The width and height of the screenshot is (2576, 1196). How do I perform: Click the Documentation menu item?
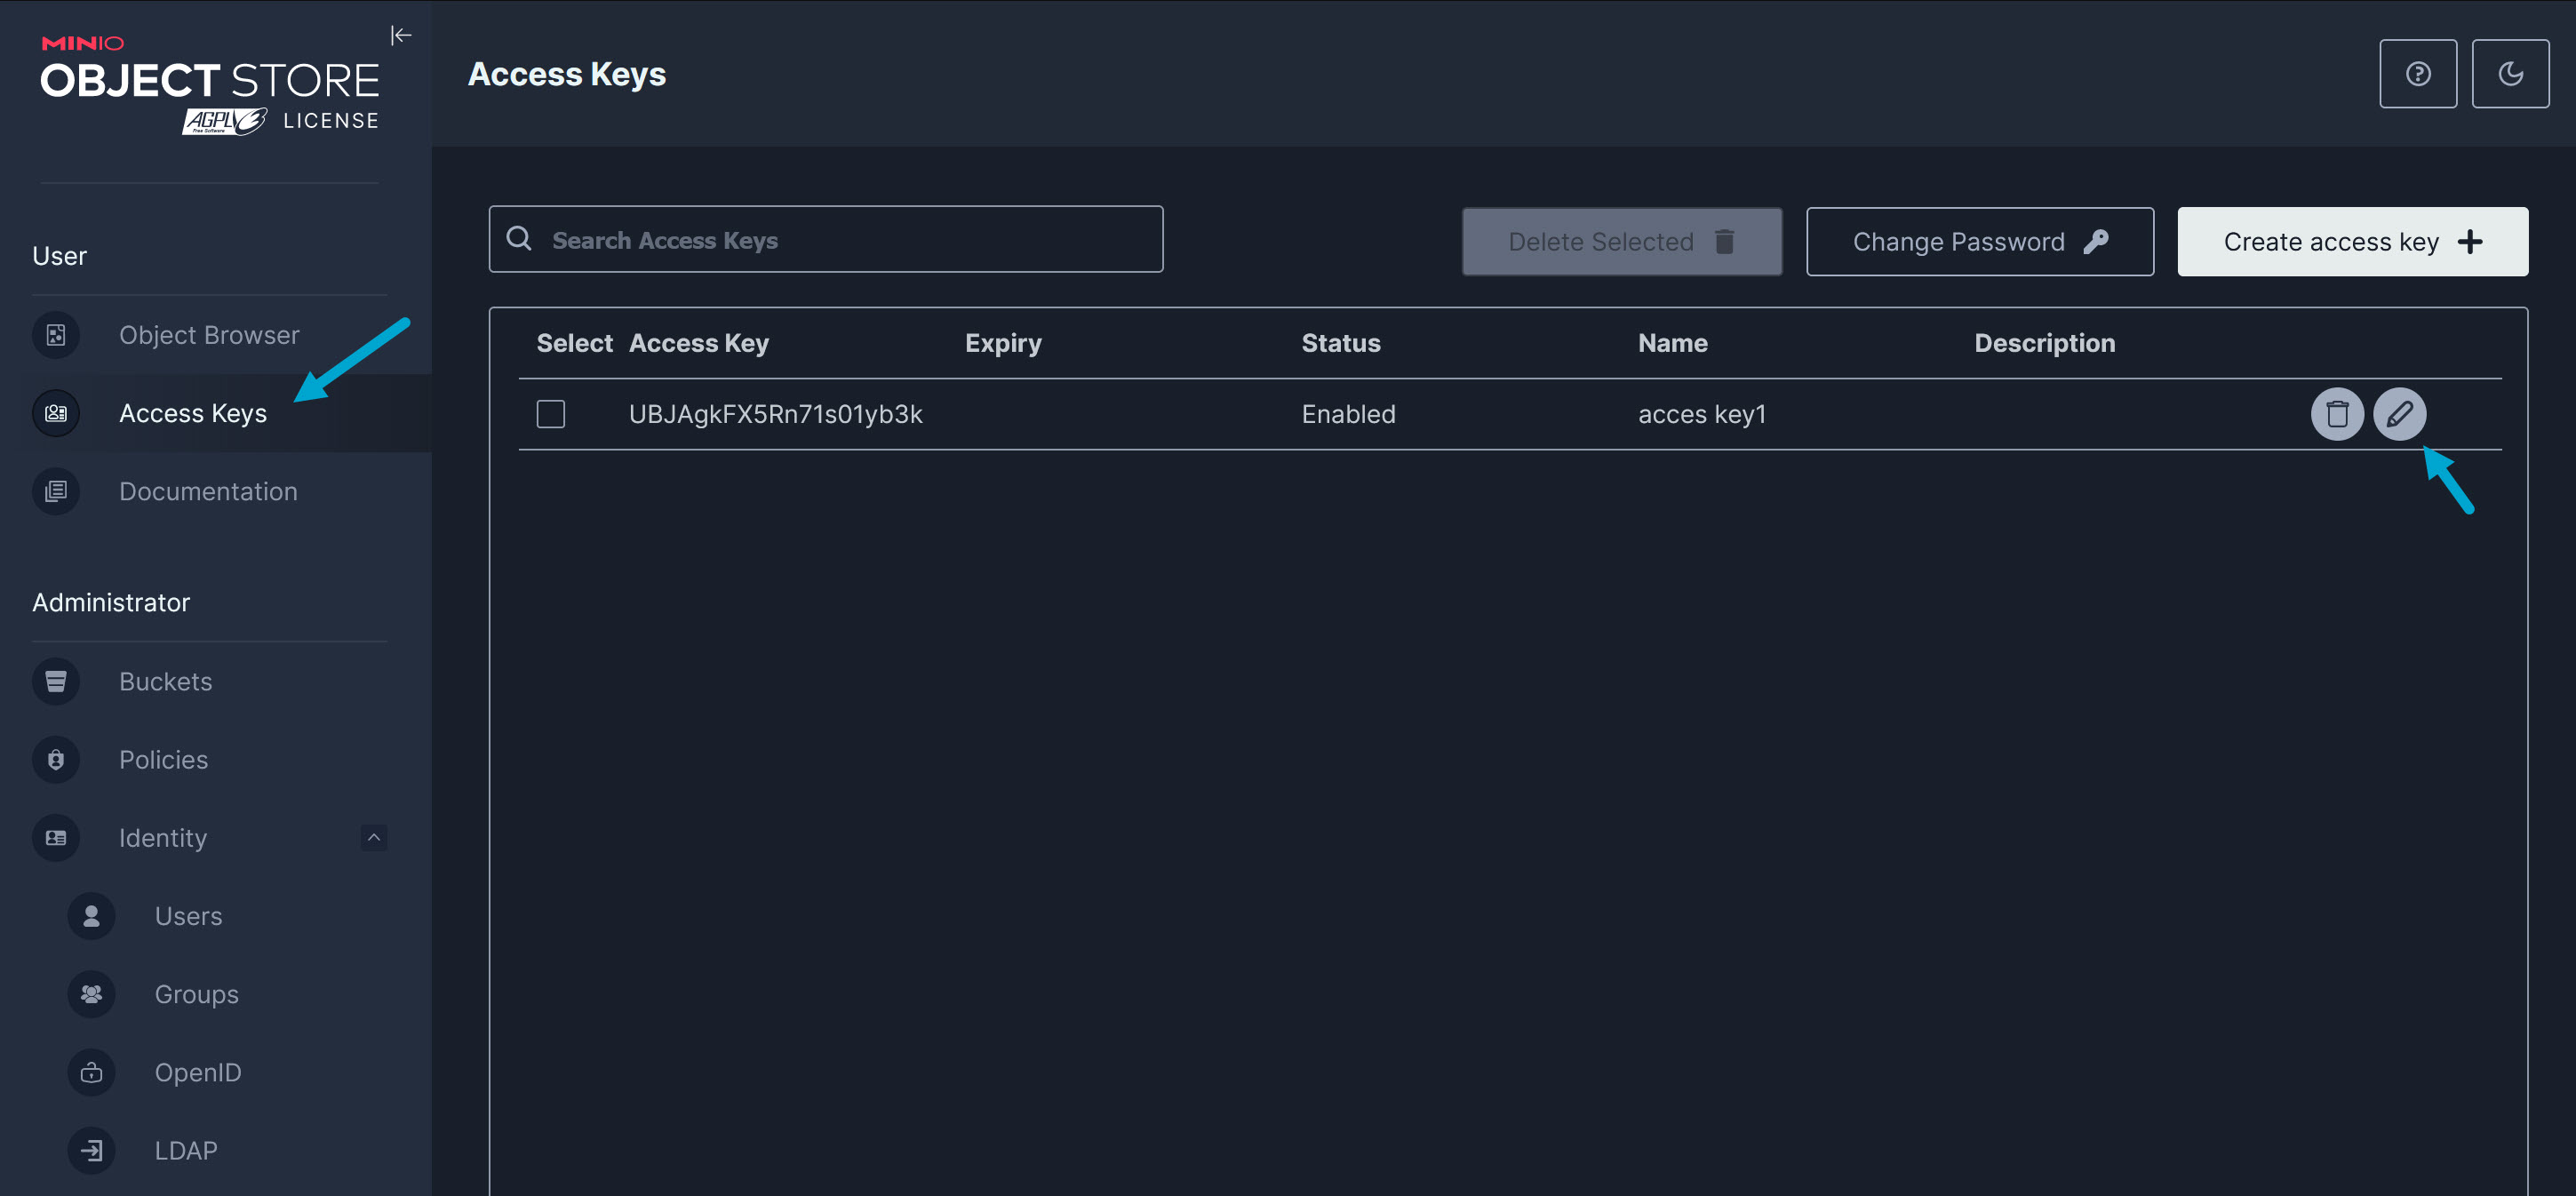tap(207, 490)
